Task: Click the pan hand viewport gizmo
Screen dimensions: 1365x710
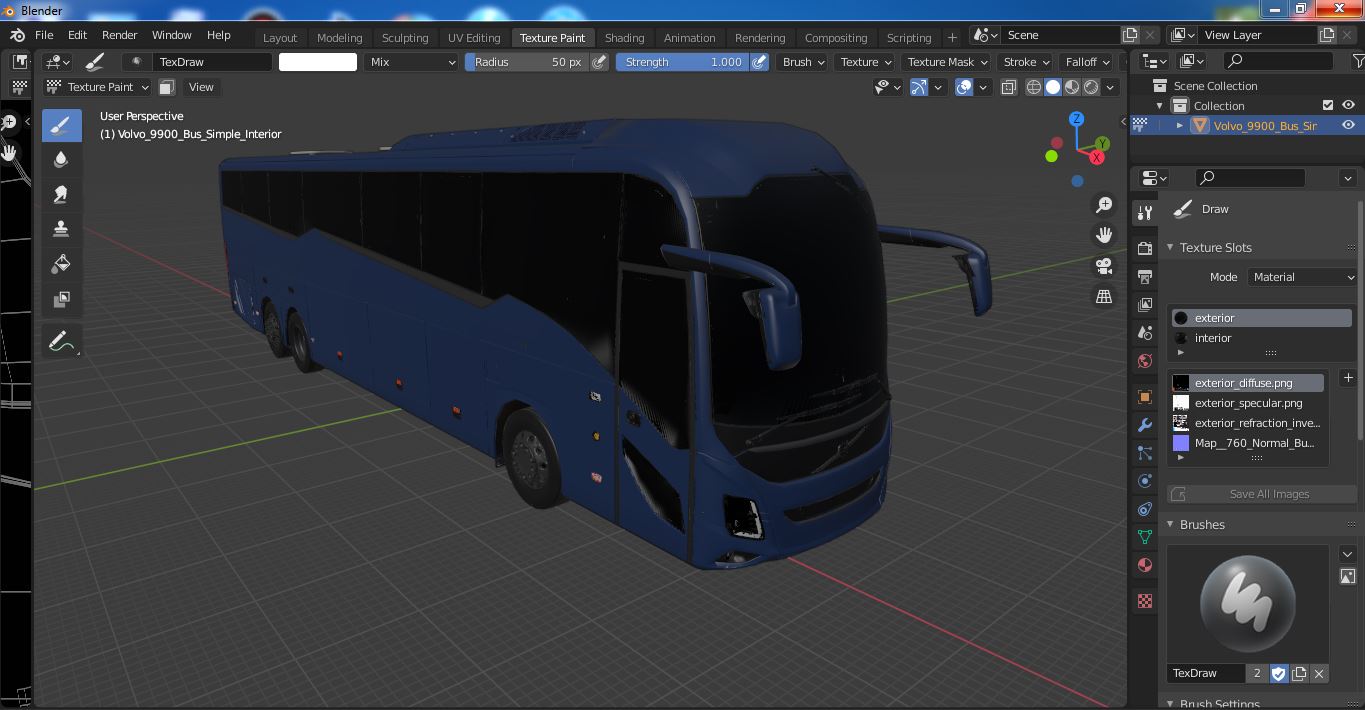Action: [x=1104, y=235]
